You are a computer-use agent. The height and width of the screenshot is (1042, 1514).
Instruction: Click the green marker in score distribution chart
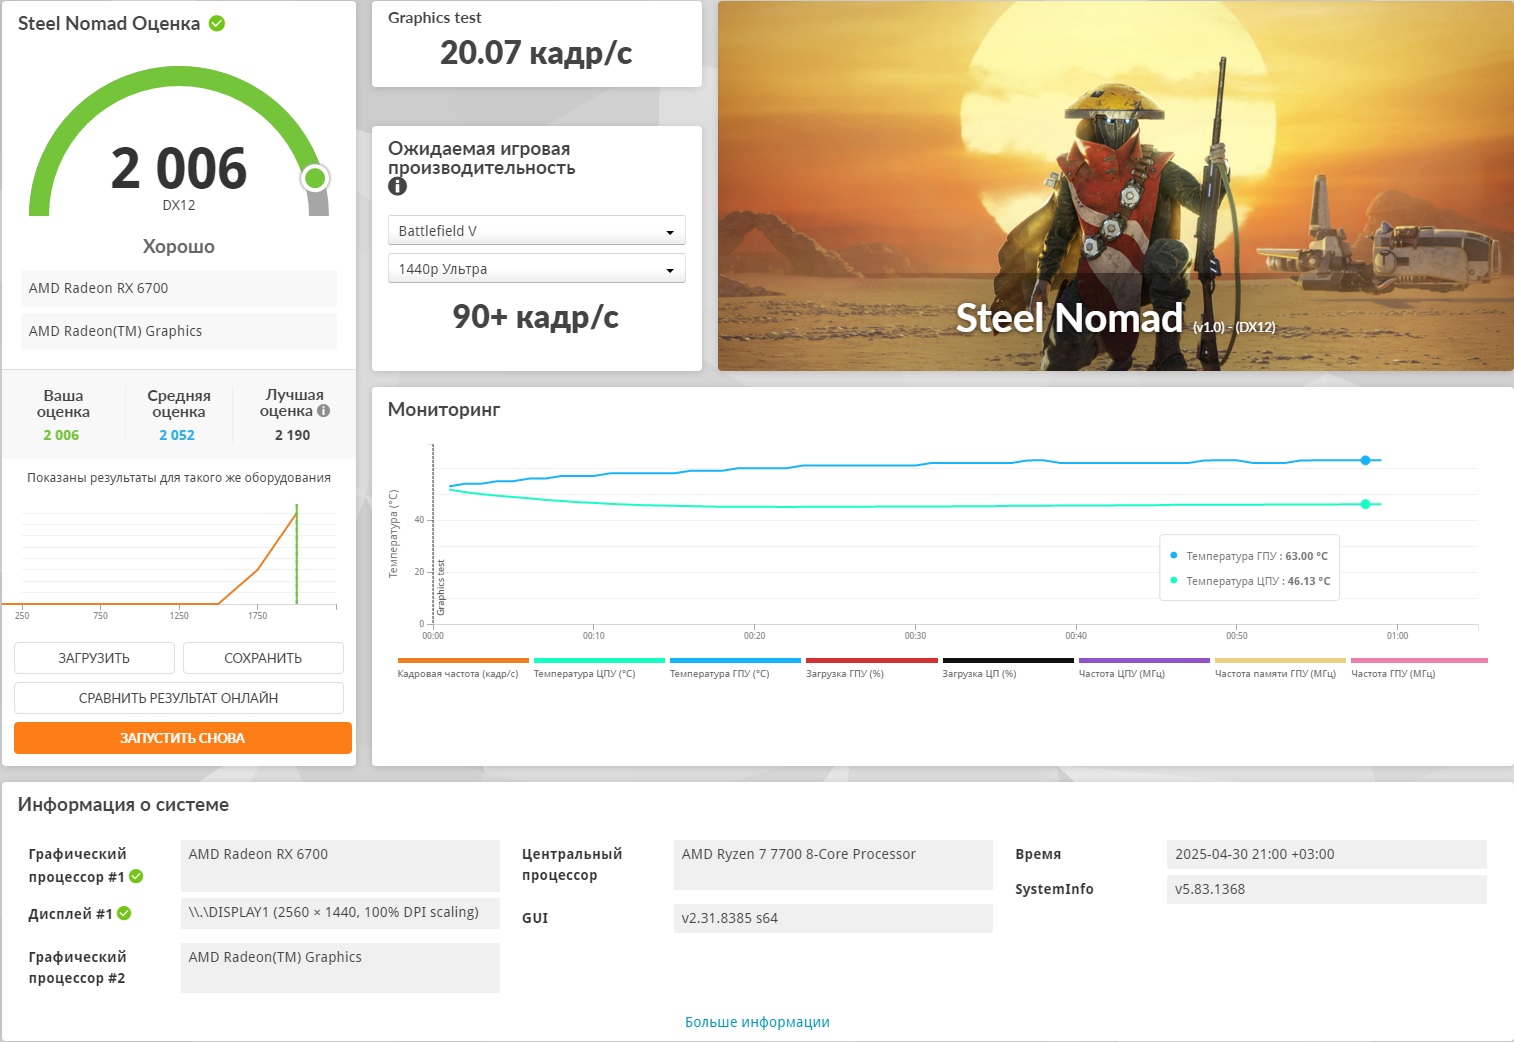[x=297, y=554]
